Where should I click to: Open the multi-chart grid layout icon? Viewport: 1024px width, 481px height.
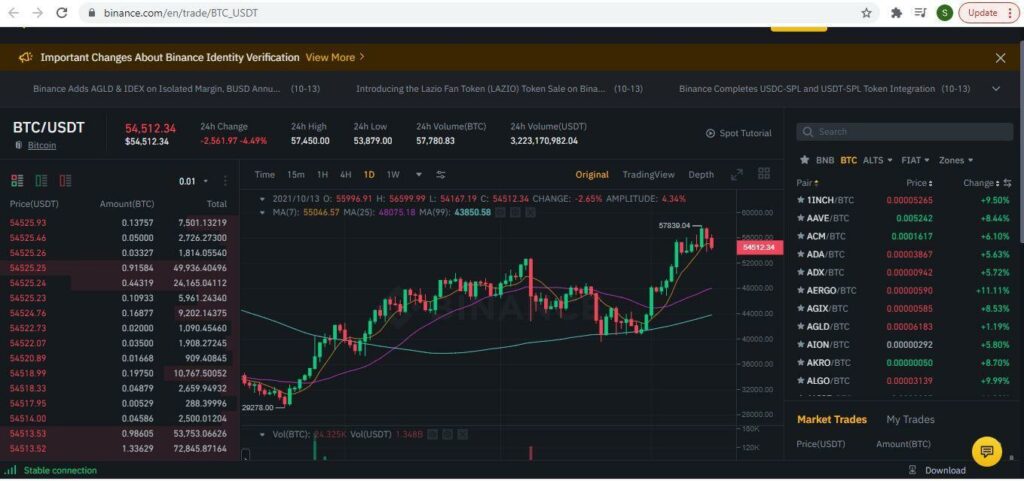pyautogui.click(x=763, y=174)
